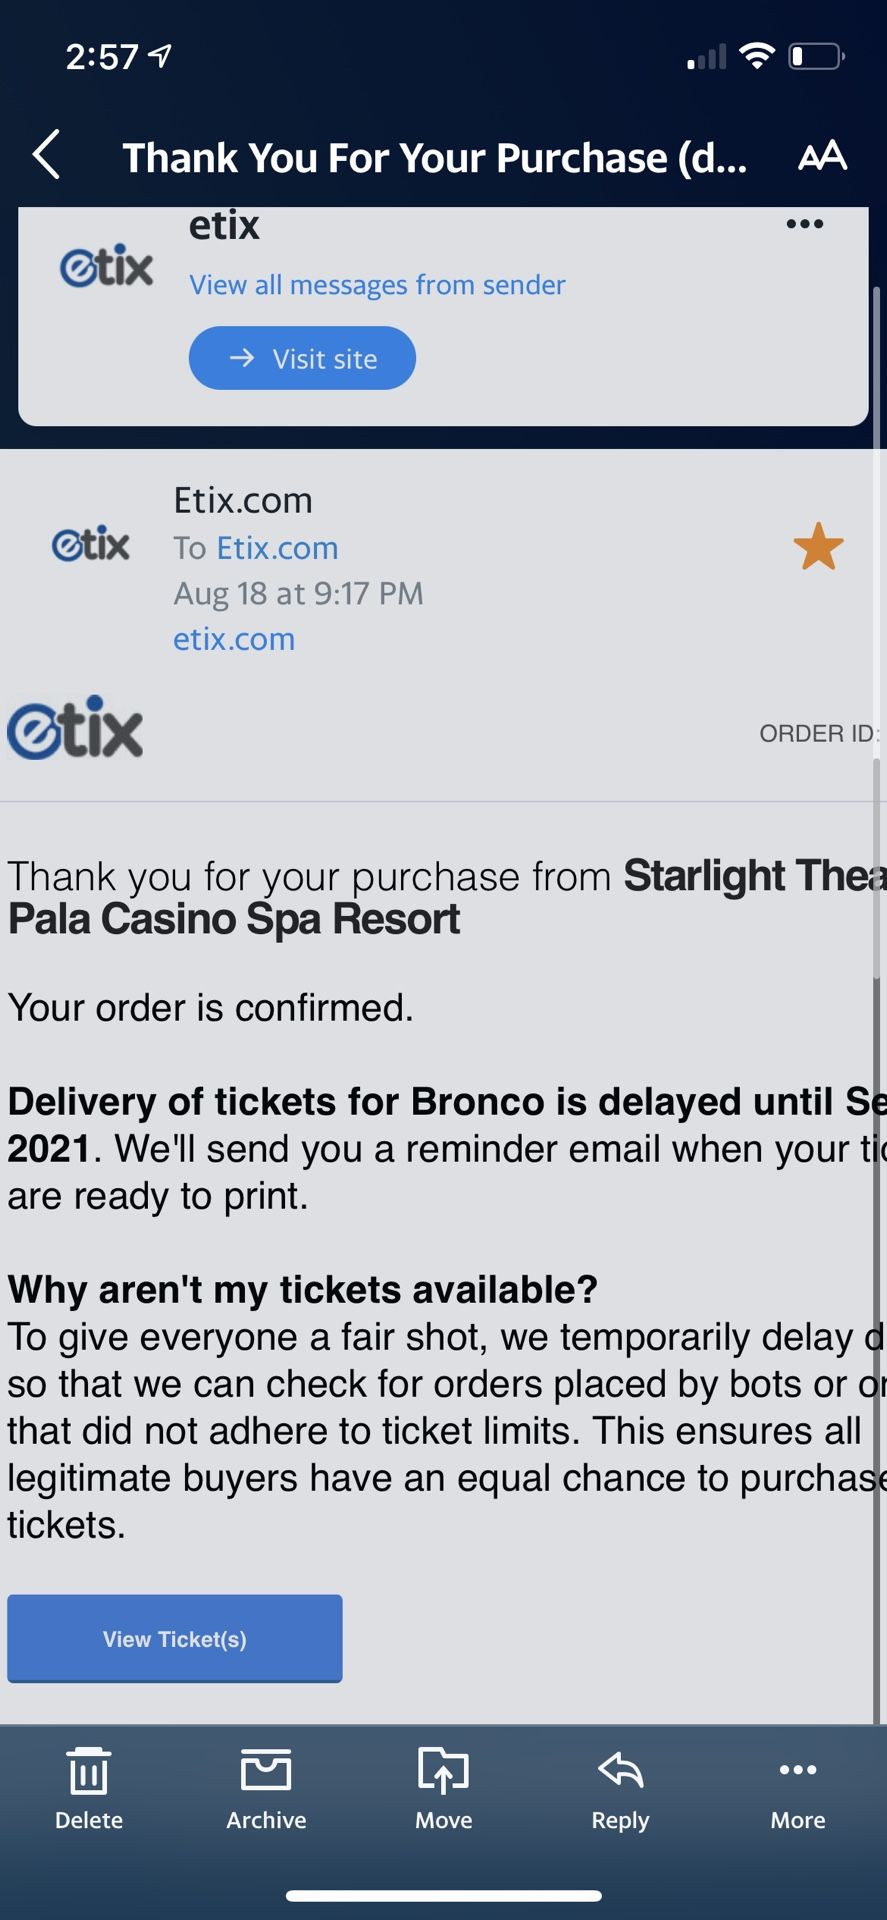Screen dimensions: 887x1920
Task: Tap the location arrow in status bar
Action: click(160, 56)
